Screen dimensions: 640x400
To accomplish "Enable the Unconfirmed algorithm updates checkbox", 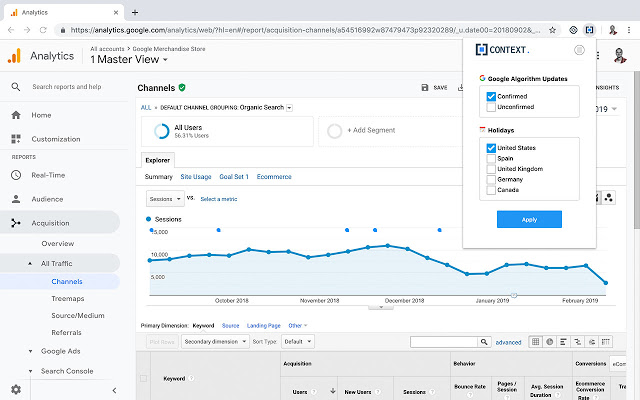I will point(491,106).
